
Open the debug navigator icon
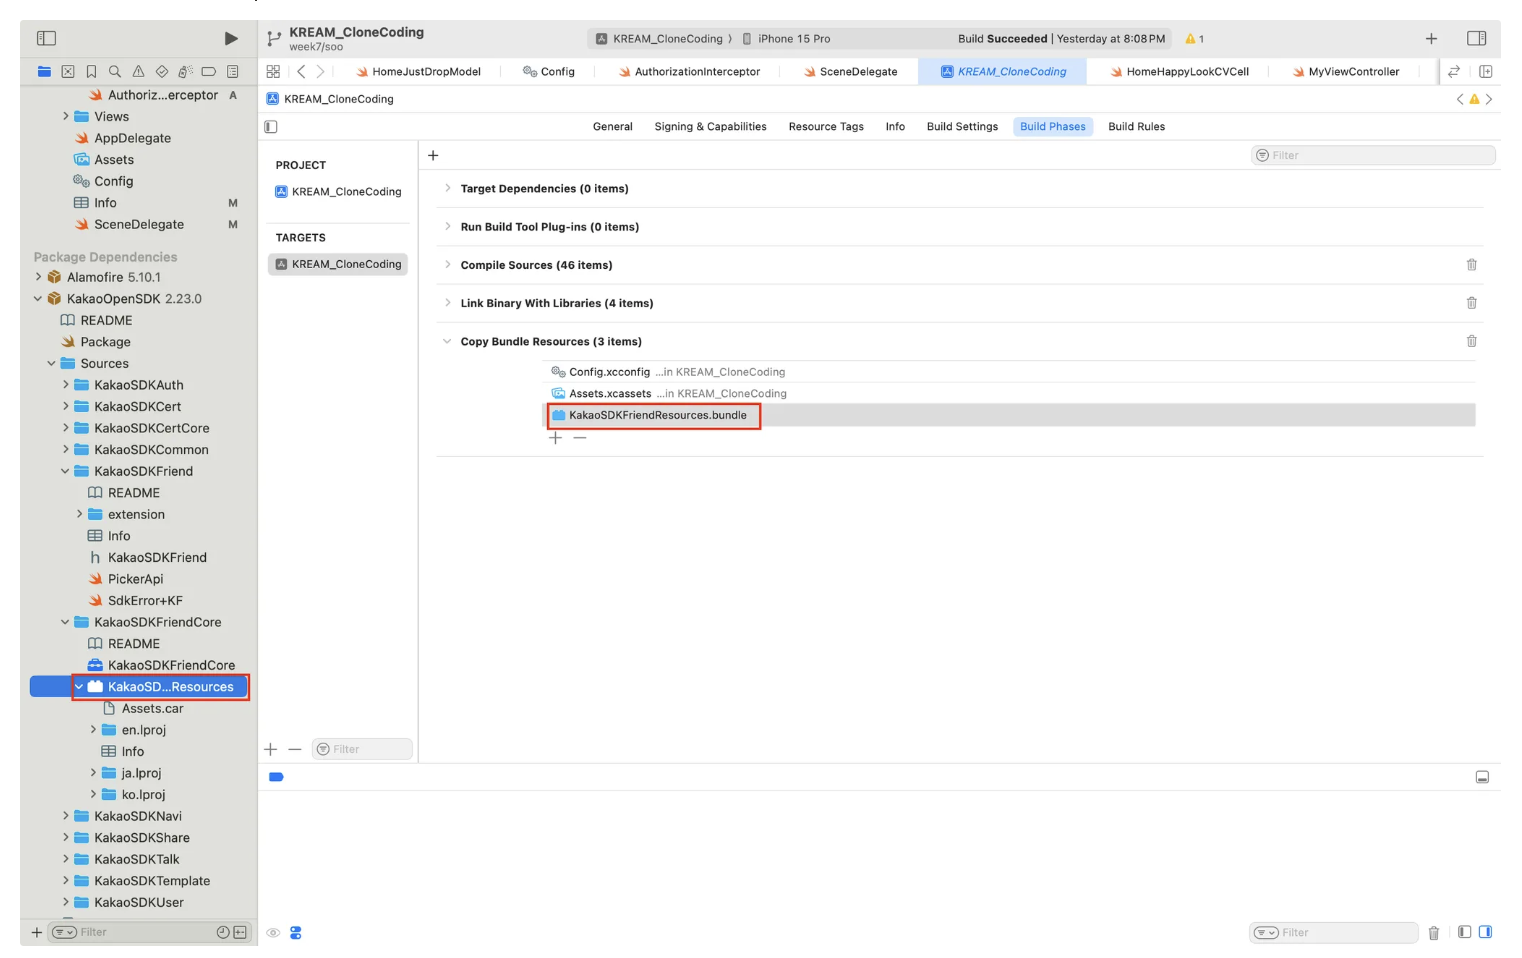[x=185, y=72]
